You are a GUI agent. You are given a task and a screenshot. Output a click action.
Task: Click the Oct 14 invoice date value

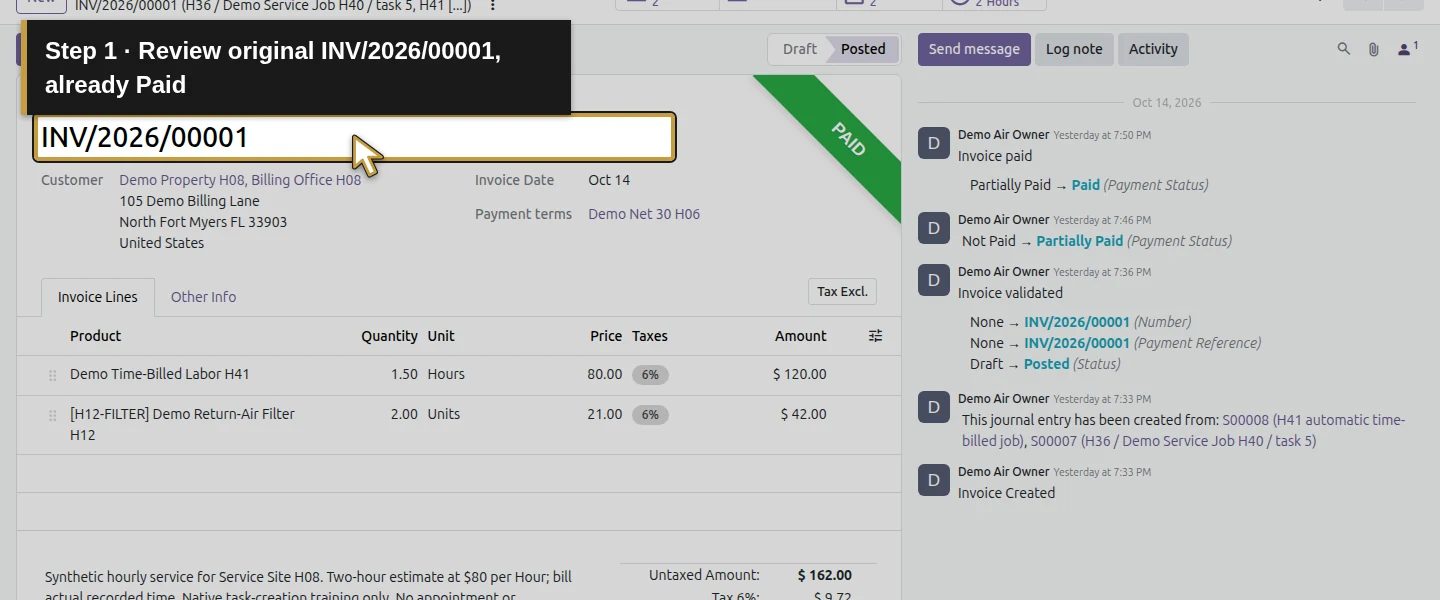pos(609,180)
